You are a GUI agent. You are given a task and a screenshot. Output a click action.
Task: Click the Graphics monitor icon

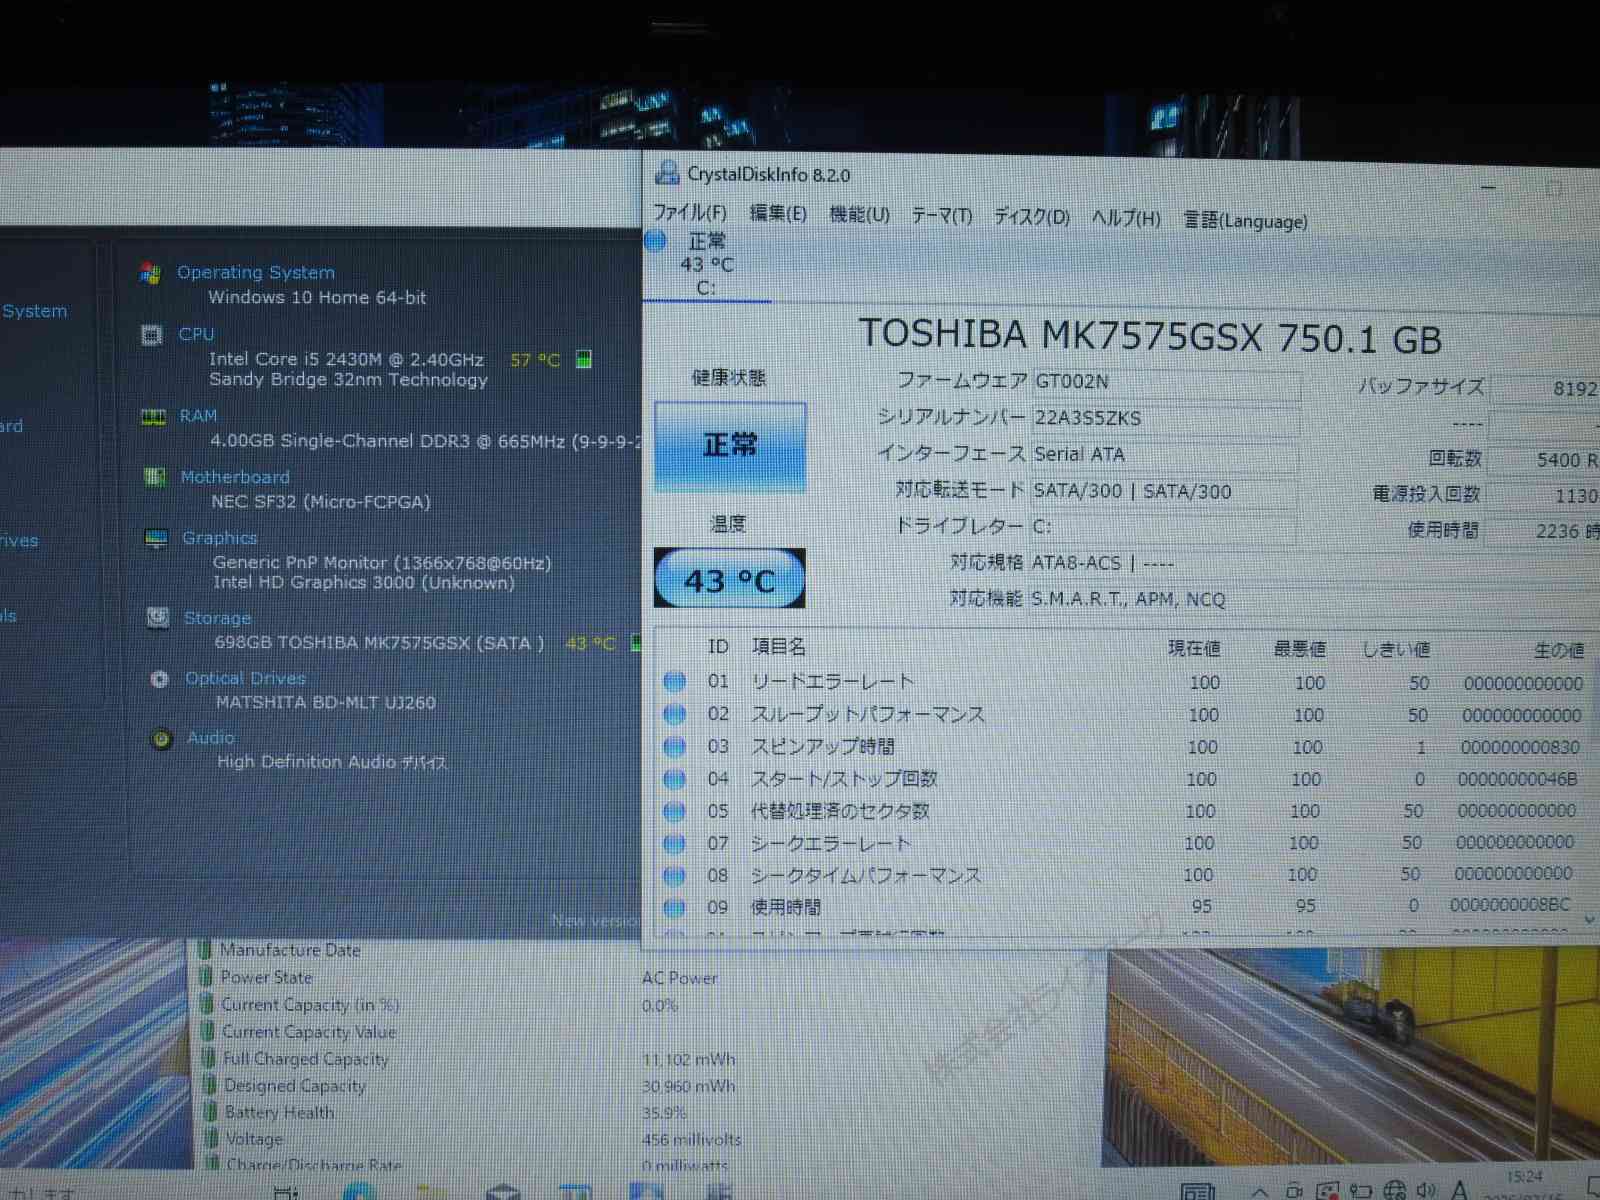coord(156,539)
